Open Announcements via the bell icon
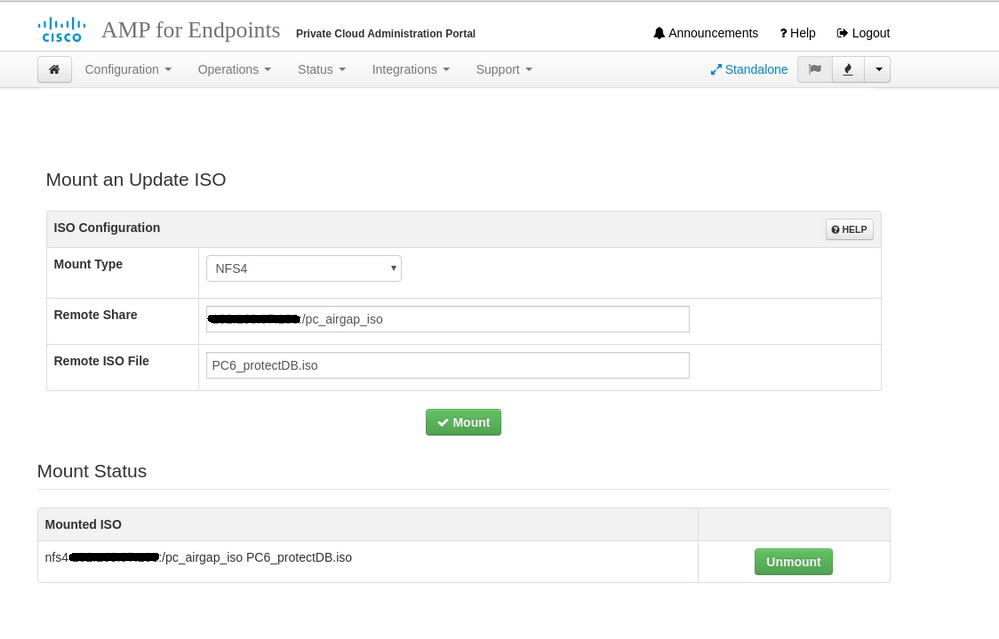Image resolution: width=999 pixels, height=639 pixels. (x=705, y=33)
